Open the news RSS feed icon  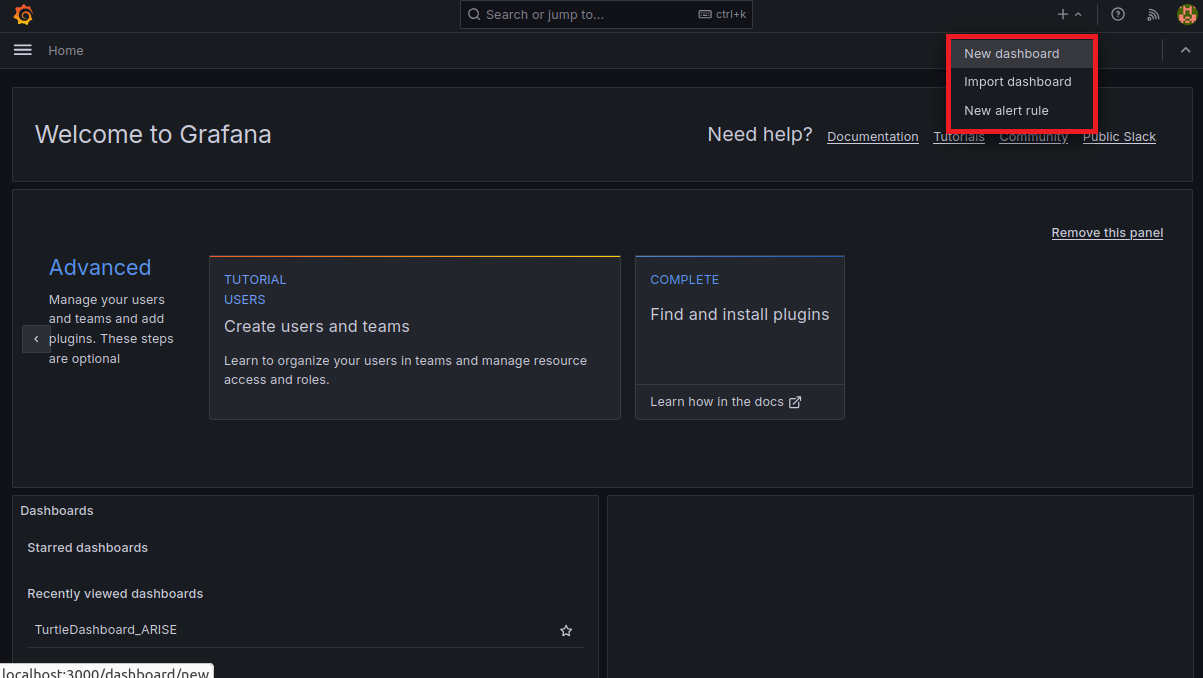tap(1153, 14)
